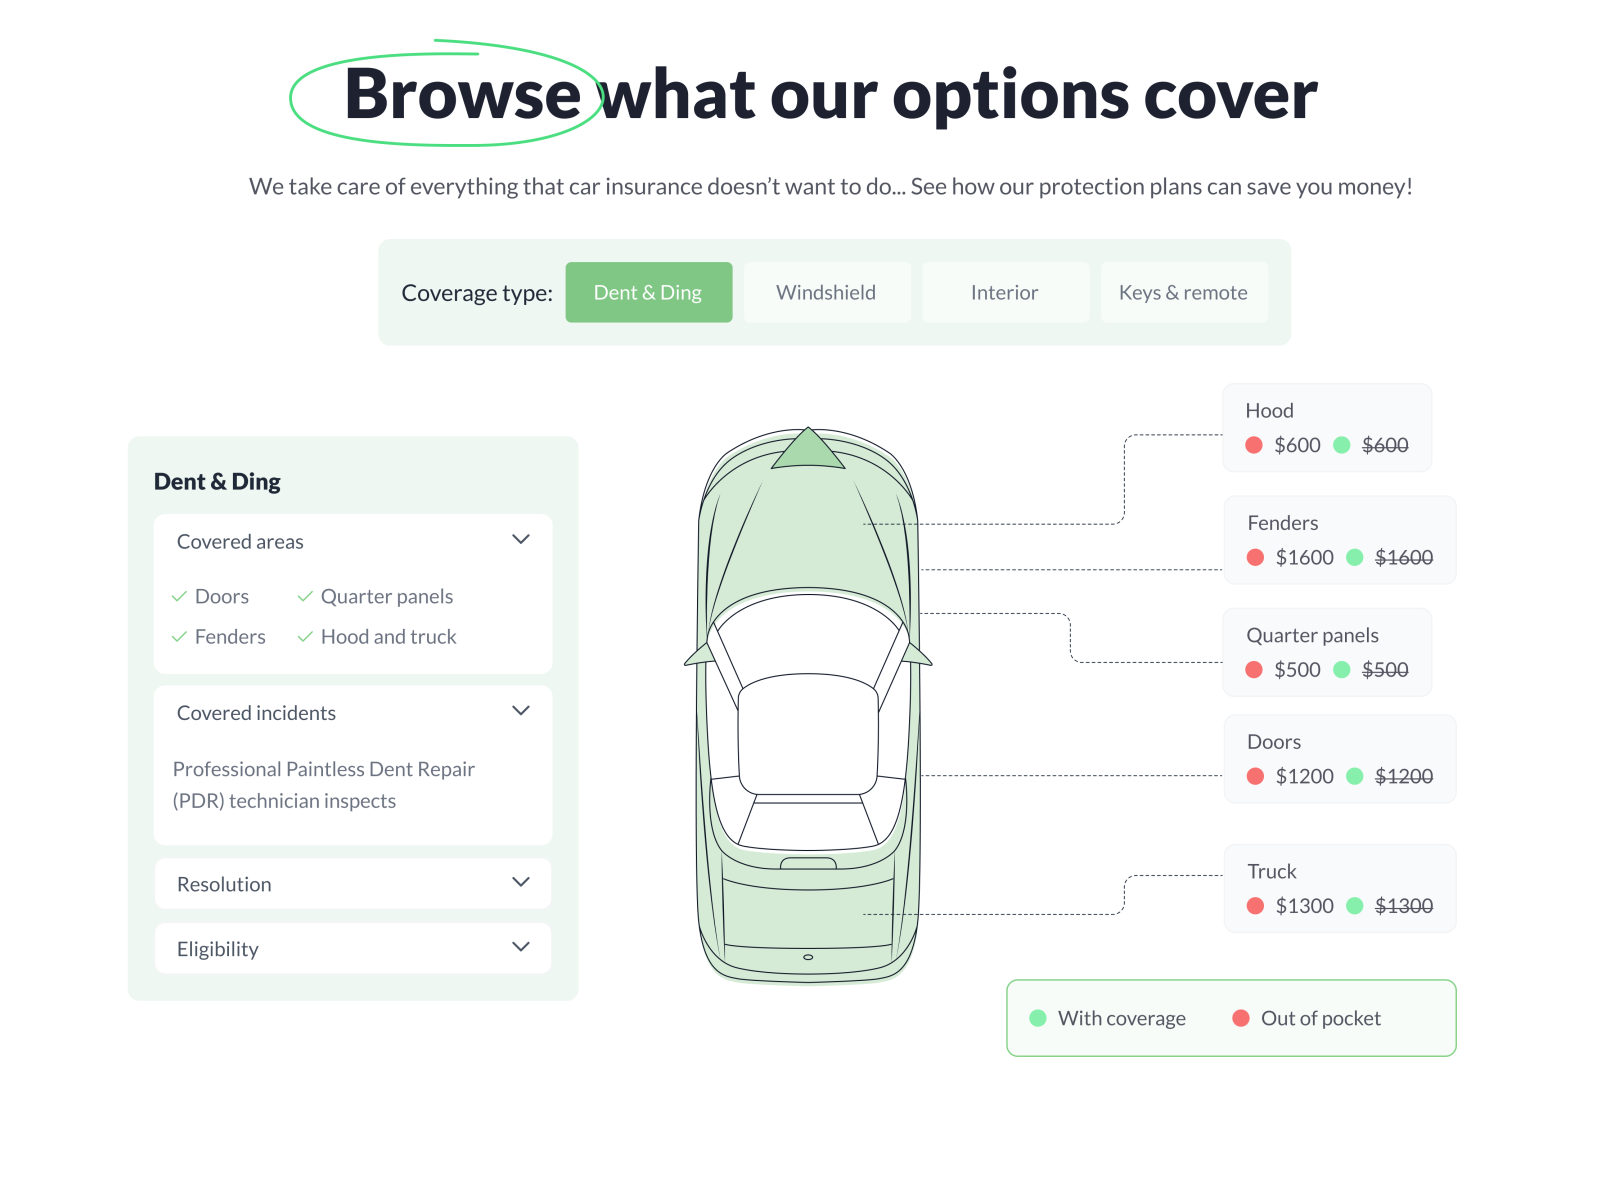Click the green With coverage legend dot
Viewport: 1600px width, 1200px height.
[x=1038, y=1018]
